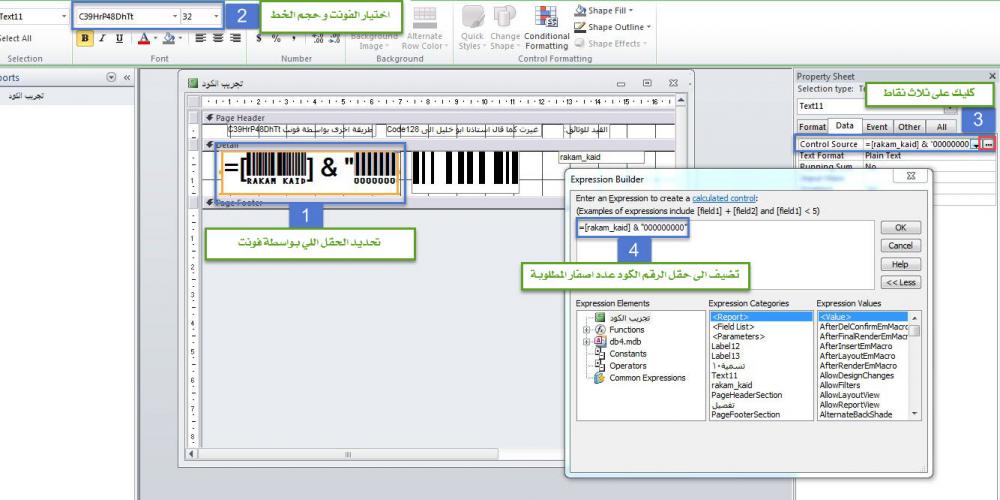Click Select All in Selection group

point(15,38)
